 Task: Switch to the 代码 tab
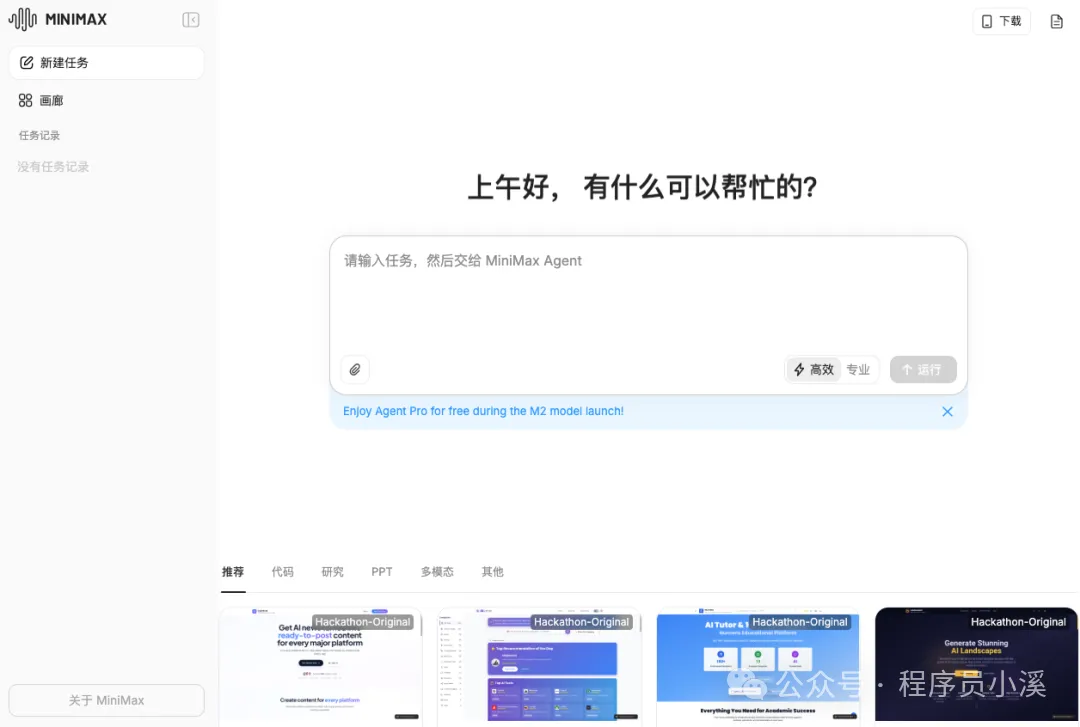pos(283,571)
